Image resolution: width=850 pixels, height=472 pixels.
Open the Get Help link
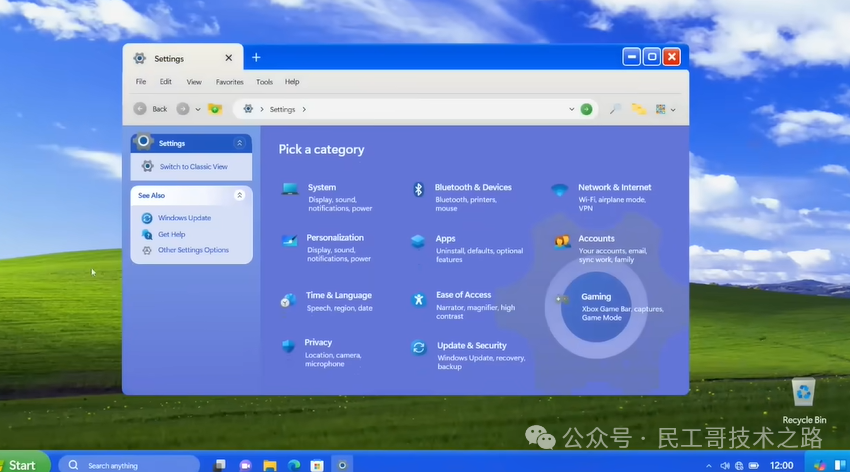pyautogui.click(x=171, y=234)
